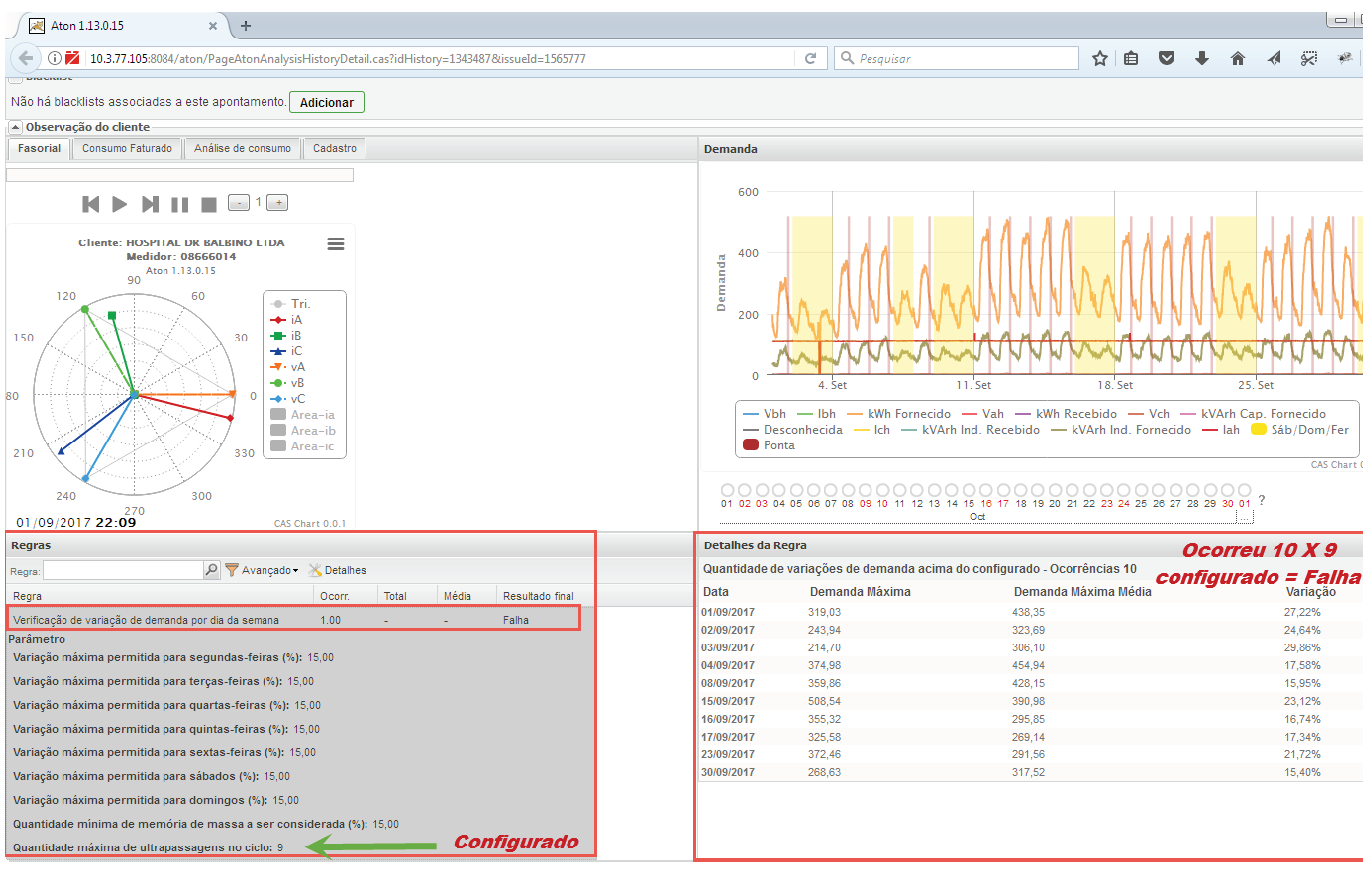Open Firefox downloads arrow icon
Viewport: 1372px width, 872px height.
(x=1202, y=58)
